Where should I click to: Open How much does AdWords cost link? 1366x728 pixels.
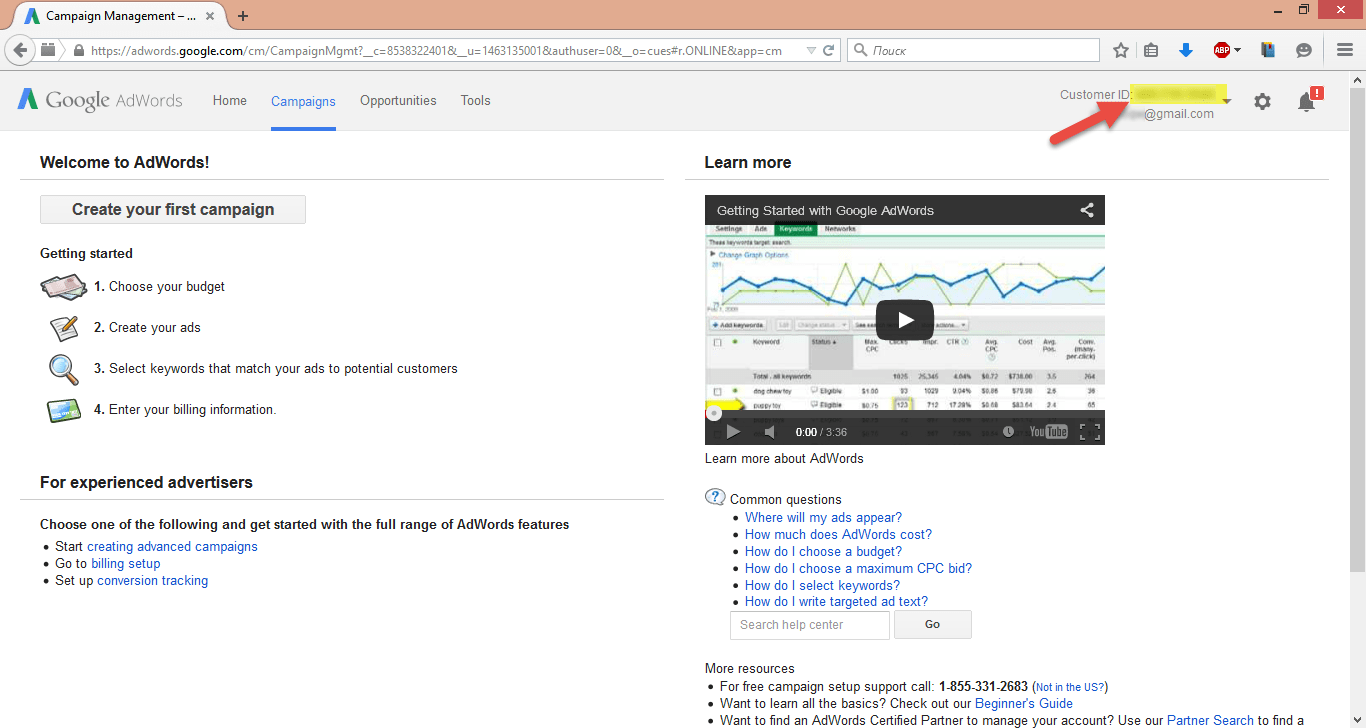click(838, 534)
